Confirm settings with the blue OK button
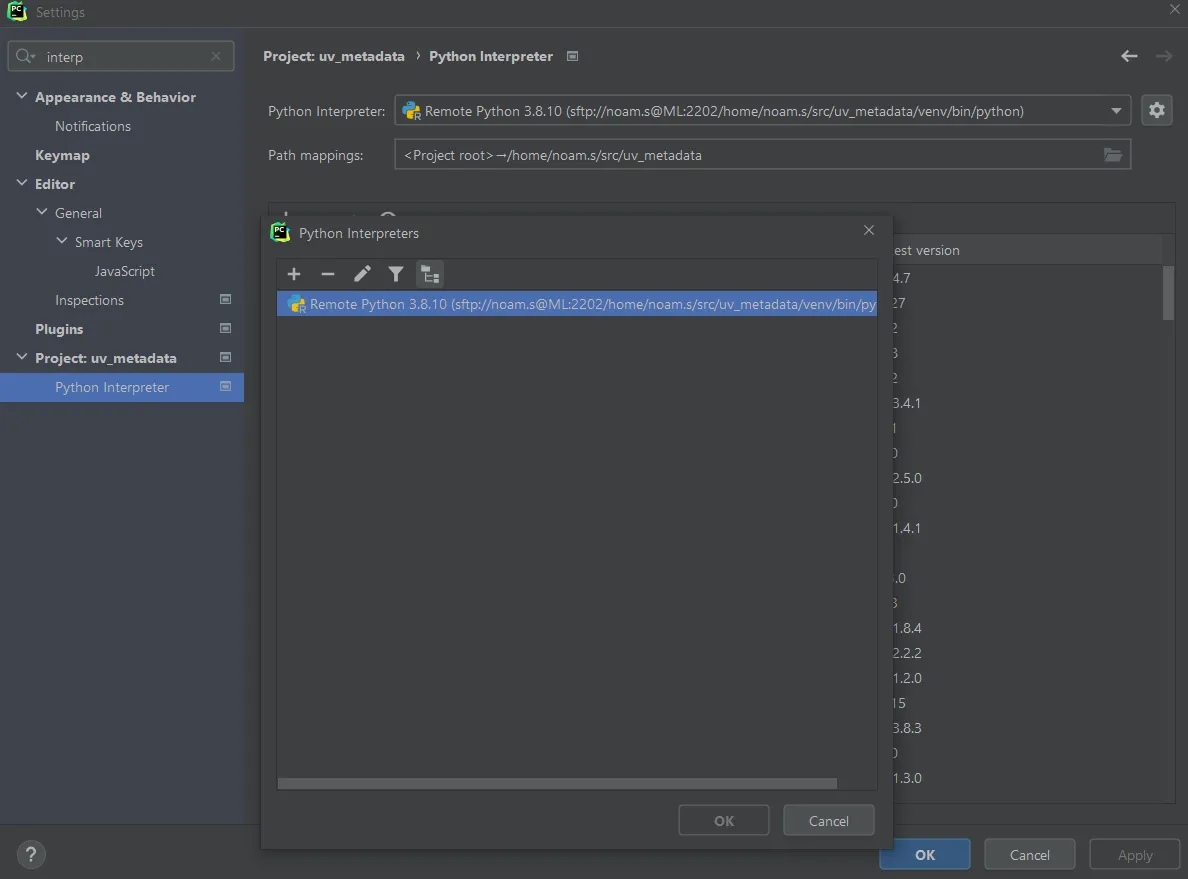This screenshot has width=1188, height=879. 925,855
